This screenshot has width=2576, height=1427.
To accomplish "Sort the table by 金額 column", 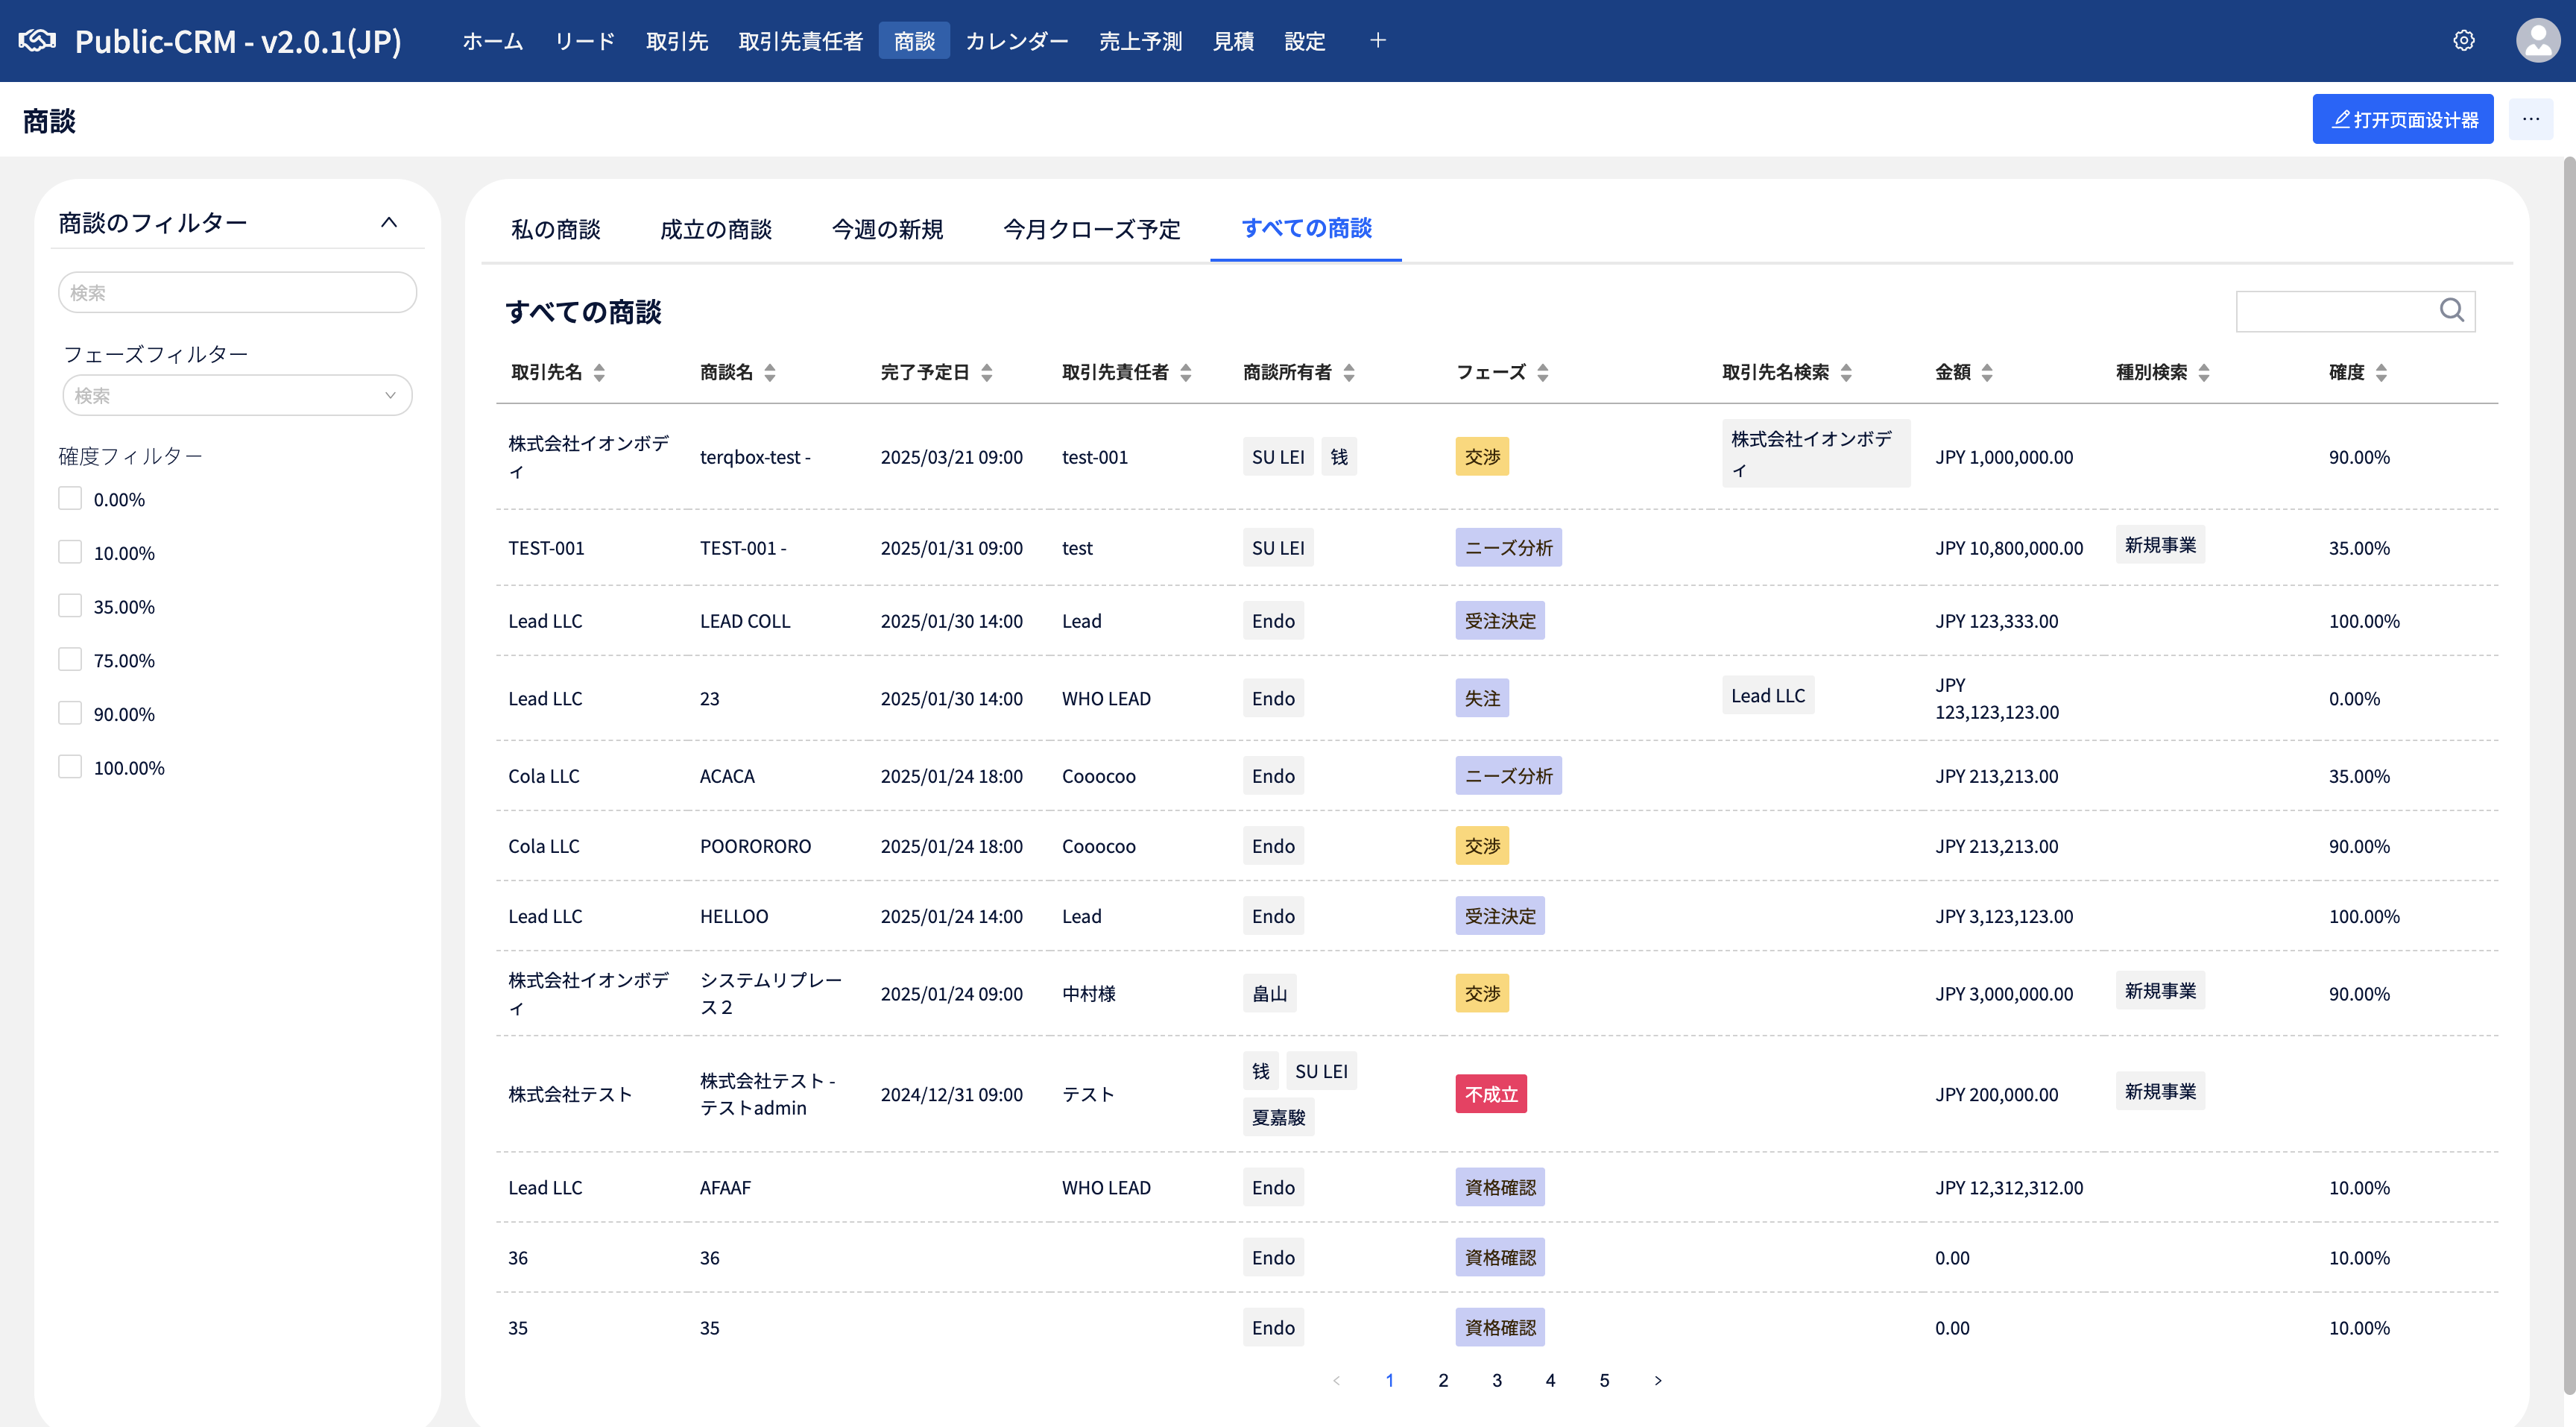I will [1987, 371].
